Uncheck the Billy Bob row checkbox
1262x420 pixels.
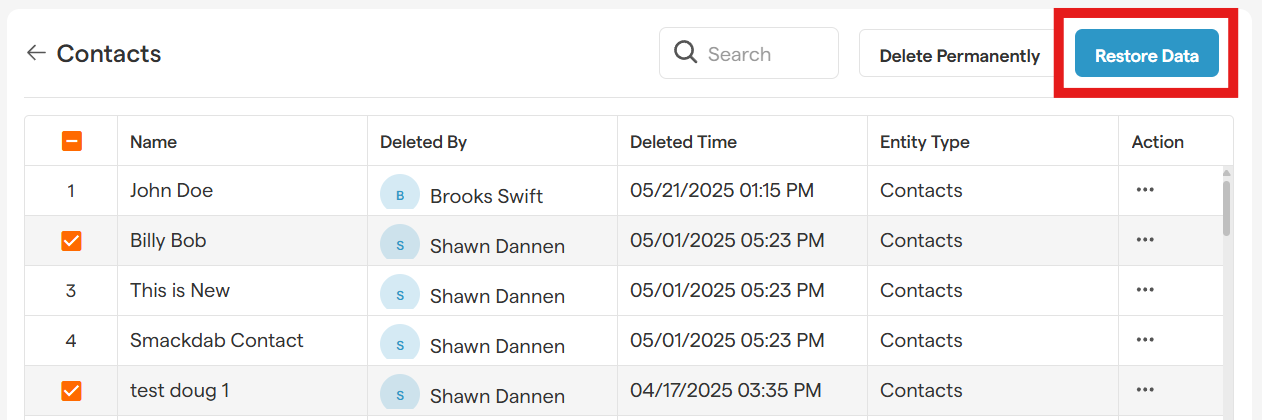(x=71, y=241)
